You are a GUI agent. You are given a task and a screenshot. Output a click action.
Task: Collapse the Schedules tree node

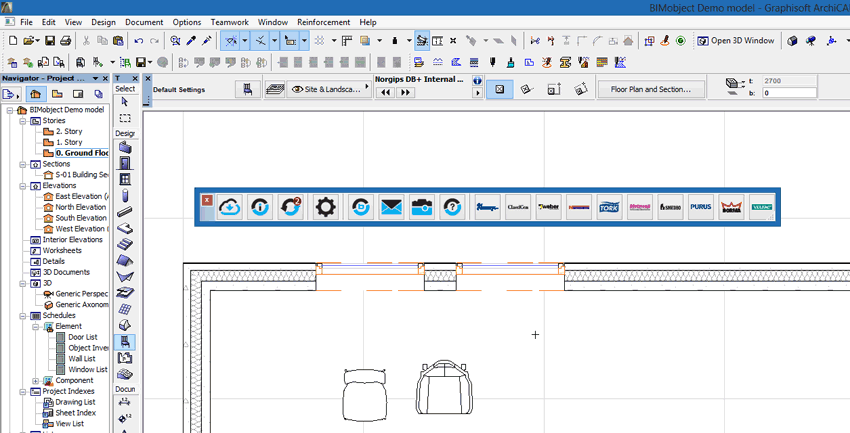[x=23, y=316]
